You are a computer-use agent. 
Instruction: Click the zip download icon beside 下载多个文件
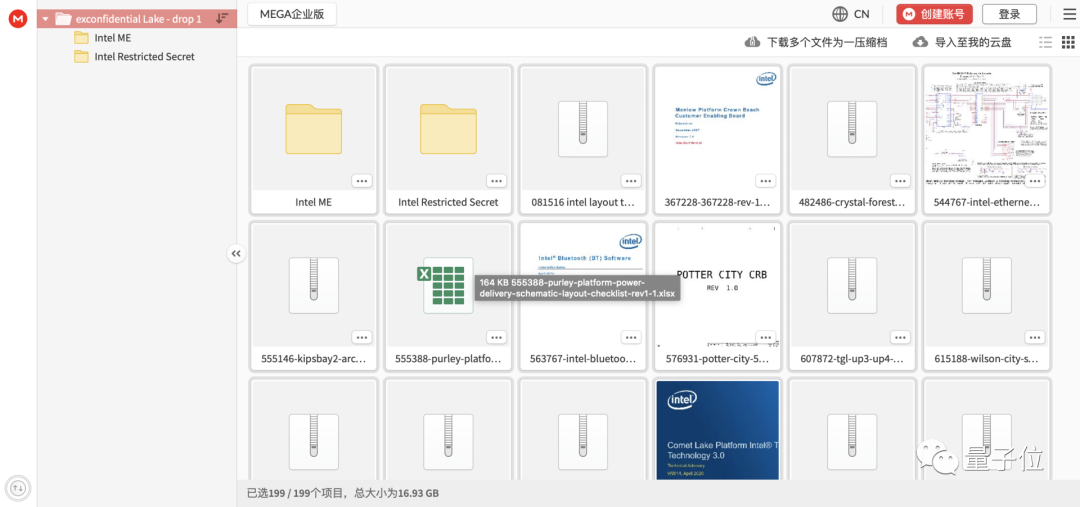tap(753, 42)
